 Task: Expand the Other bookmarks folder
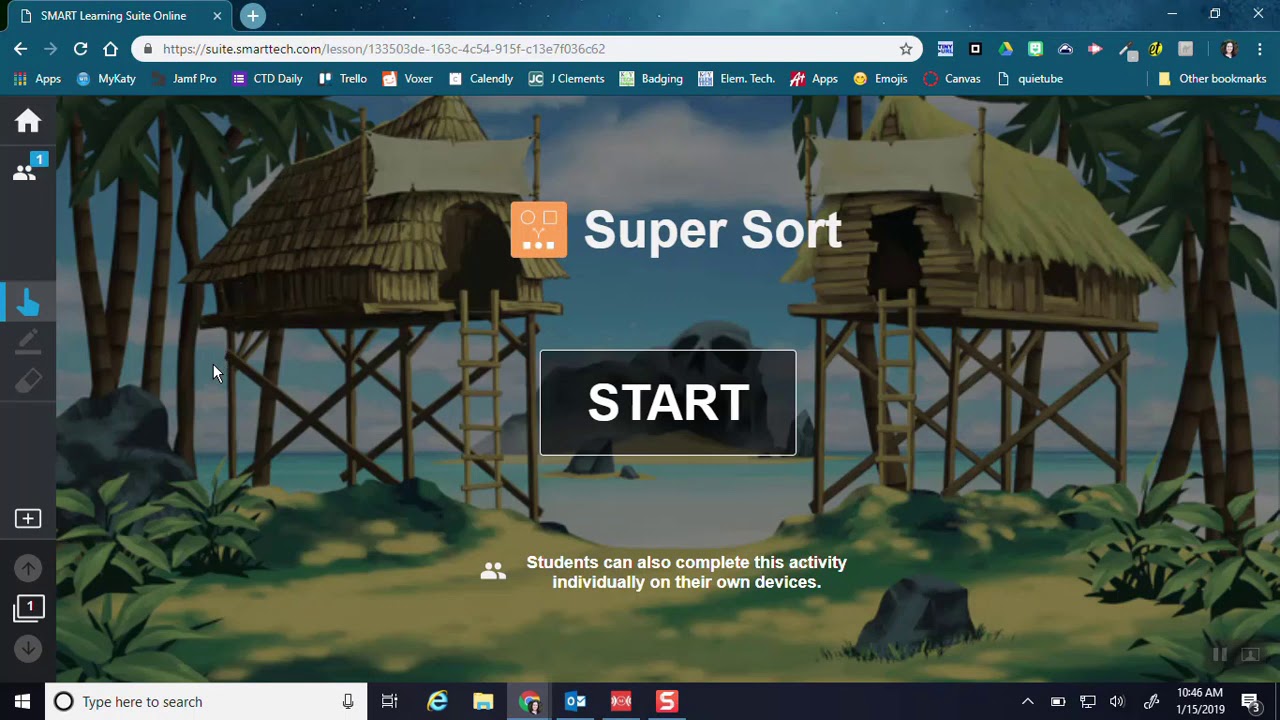(1212, 79)
